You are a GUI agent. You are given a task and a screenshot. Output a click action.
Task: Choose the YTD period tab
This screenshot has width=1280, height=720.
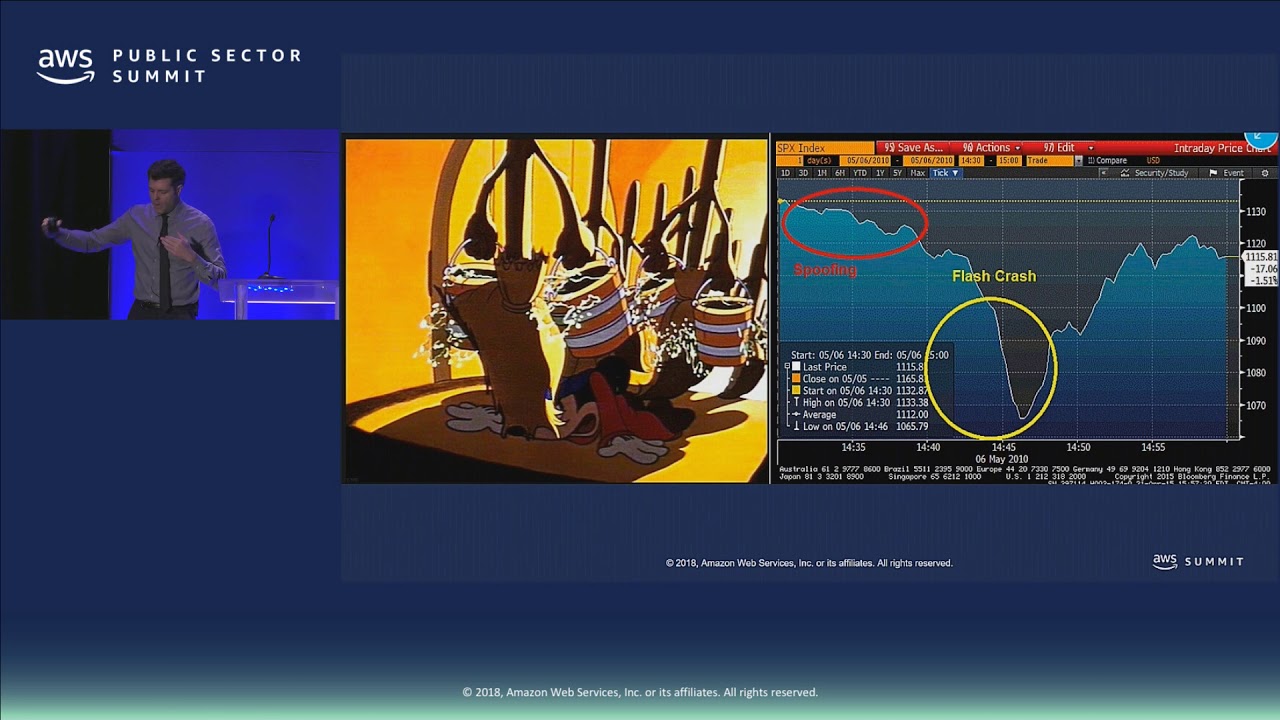860,173
